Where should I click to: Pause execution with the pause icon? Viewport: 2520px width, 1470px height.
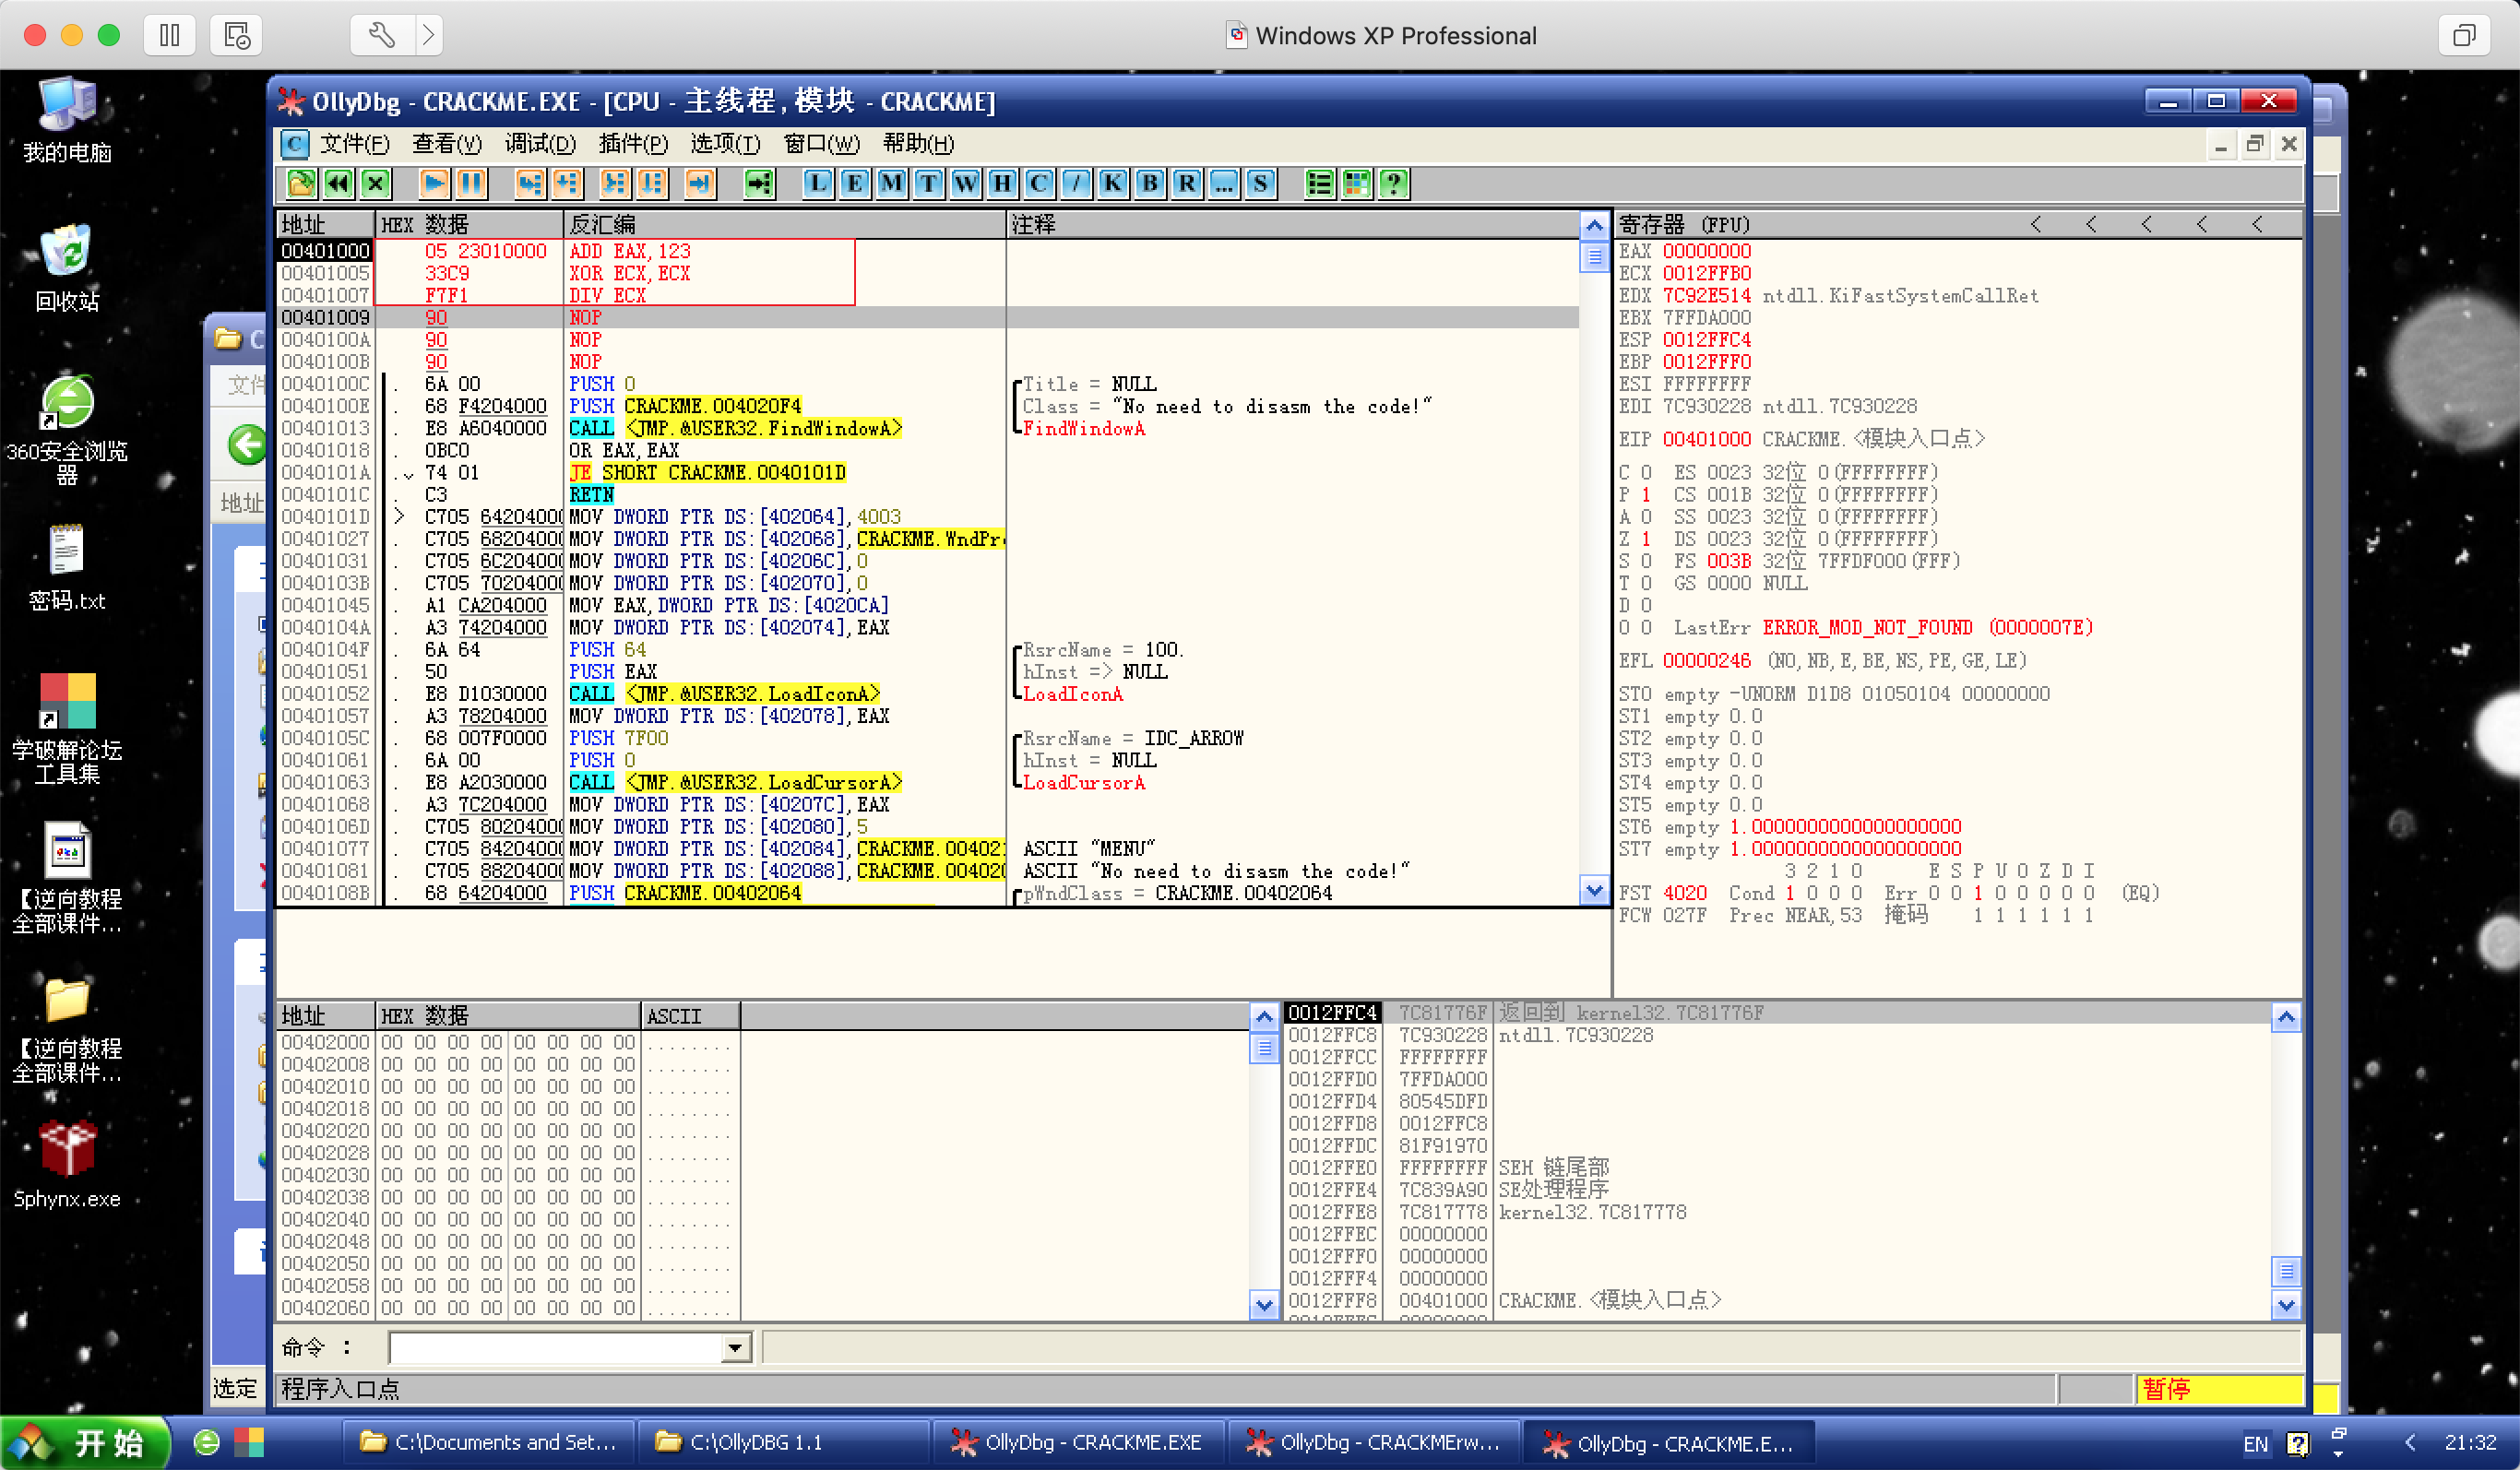[471, 184]
